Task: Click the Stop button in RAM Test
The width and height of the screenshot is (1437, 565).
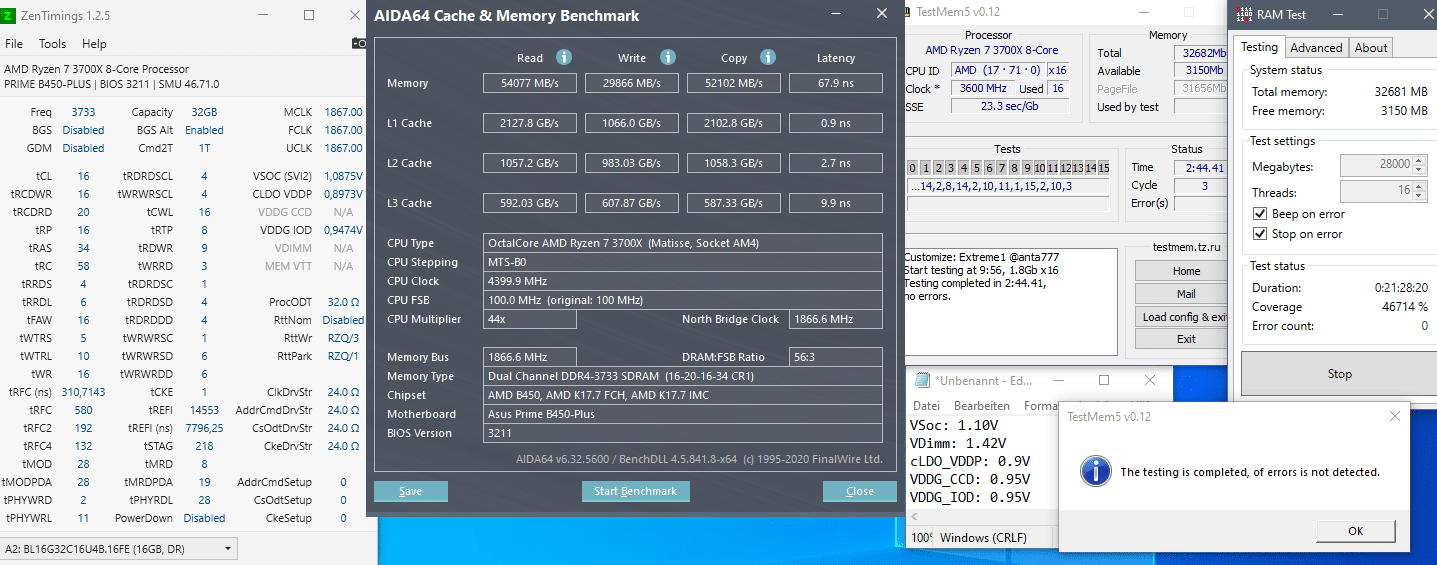Action: coord(1339,374)
